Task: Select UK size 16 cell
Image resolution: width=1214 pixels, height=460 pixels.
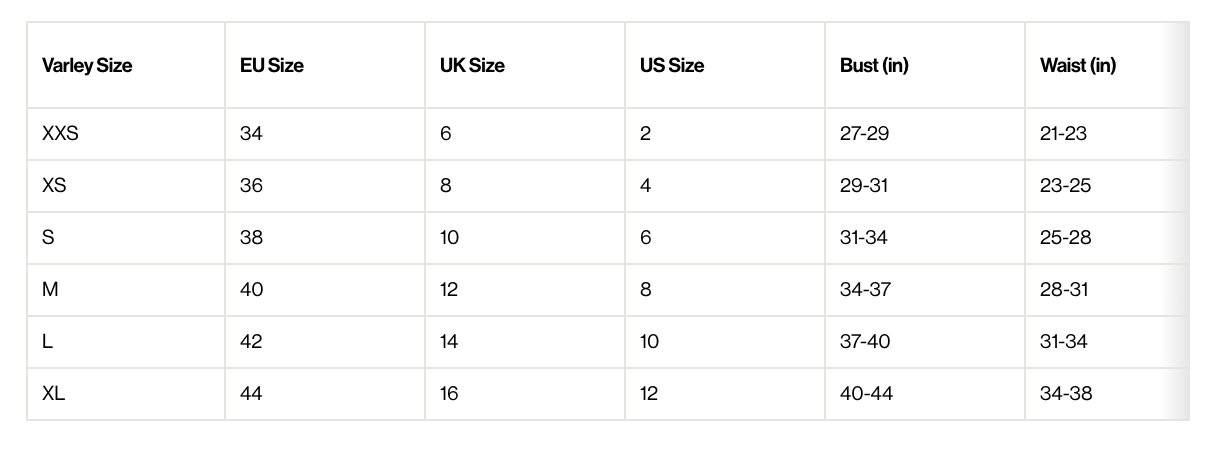Action: [x=449, y=394]
